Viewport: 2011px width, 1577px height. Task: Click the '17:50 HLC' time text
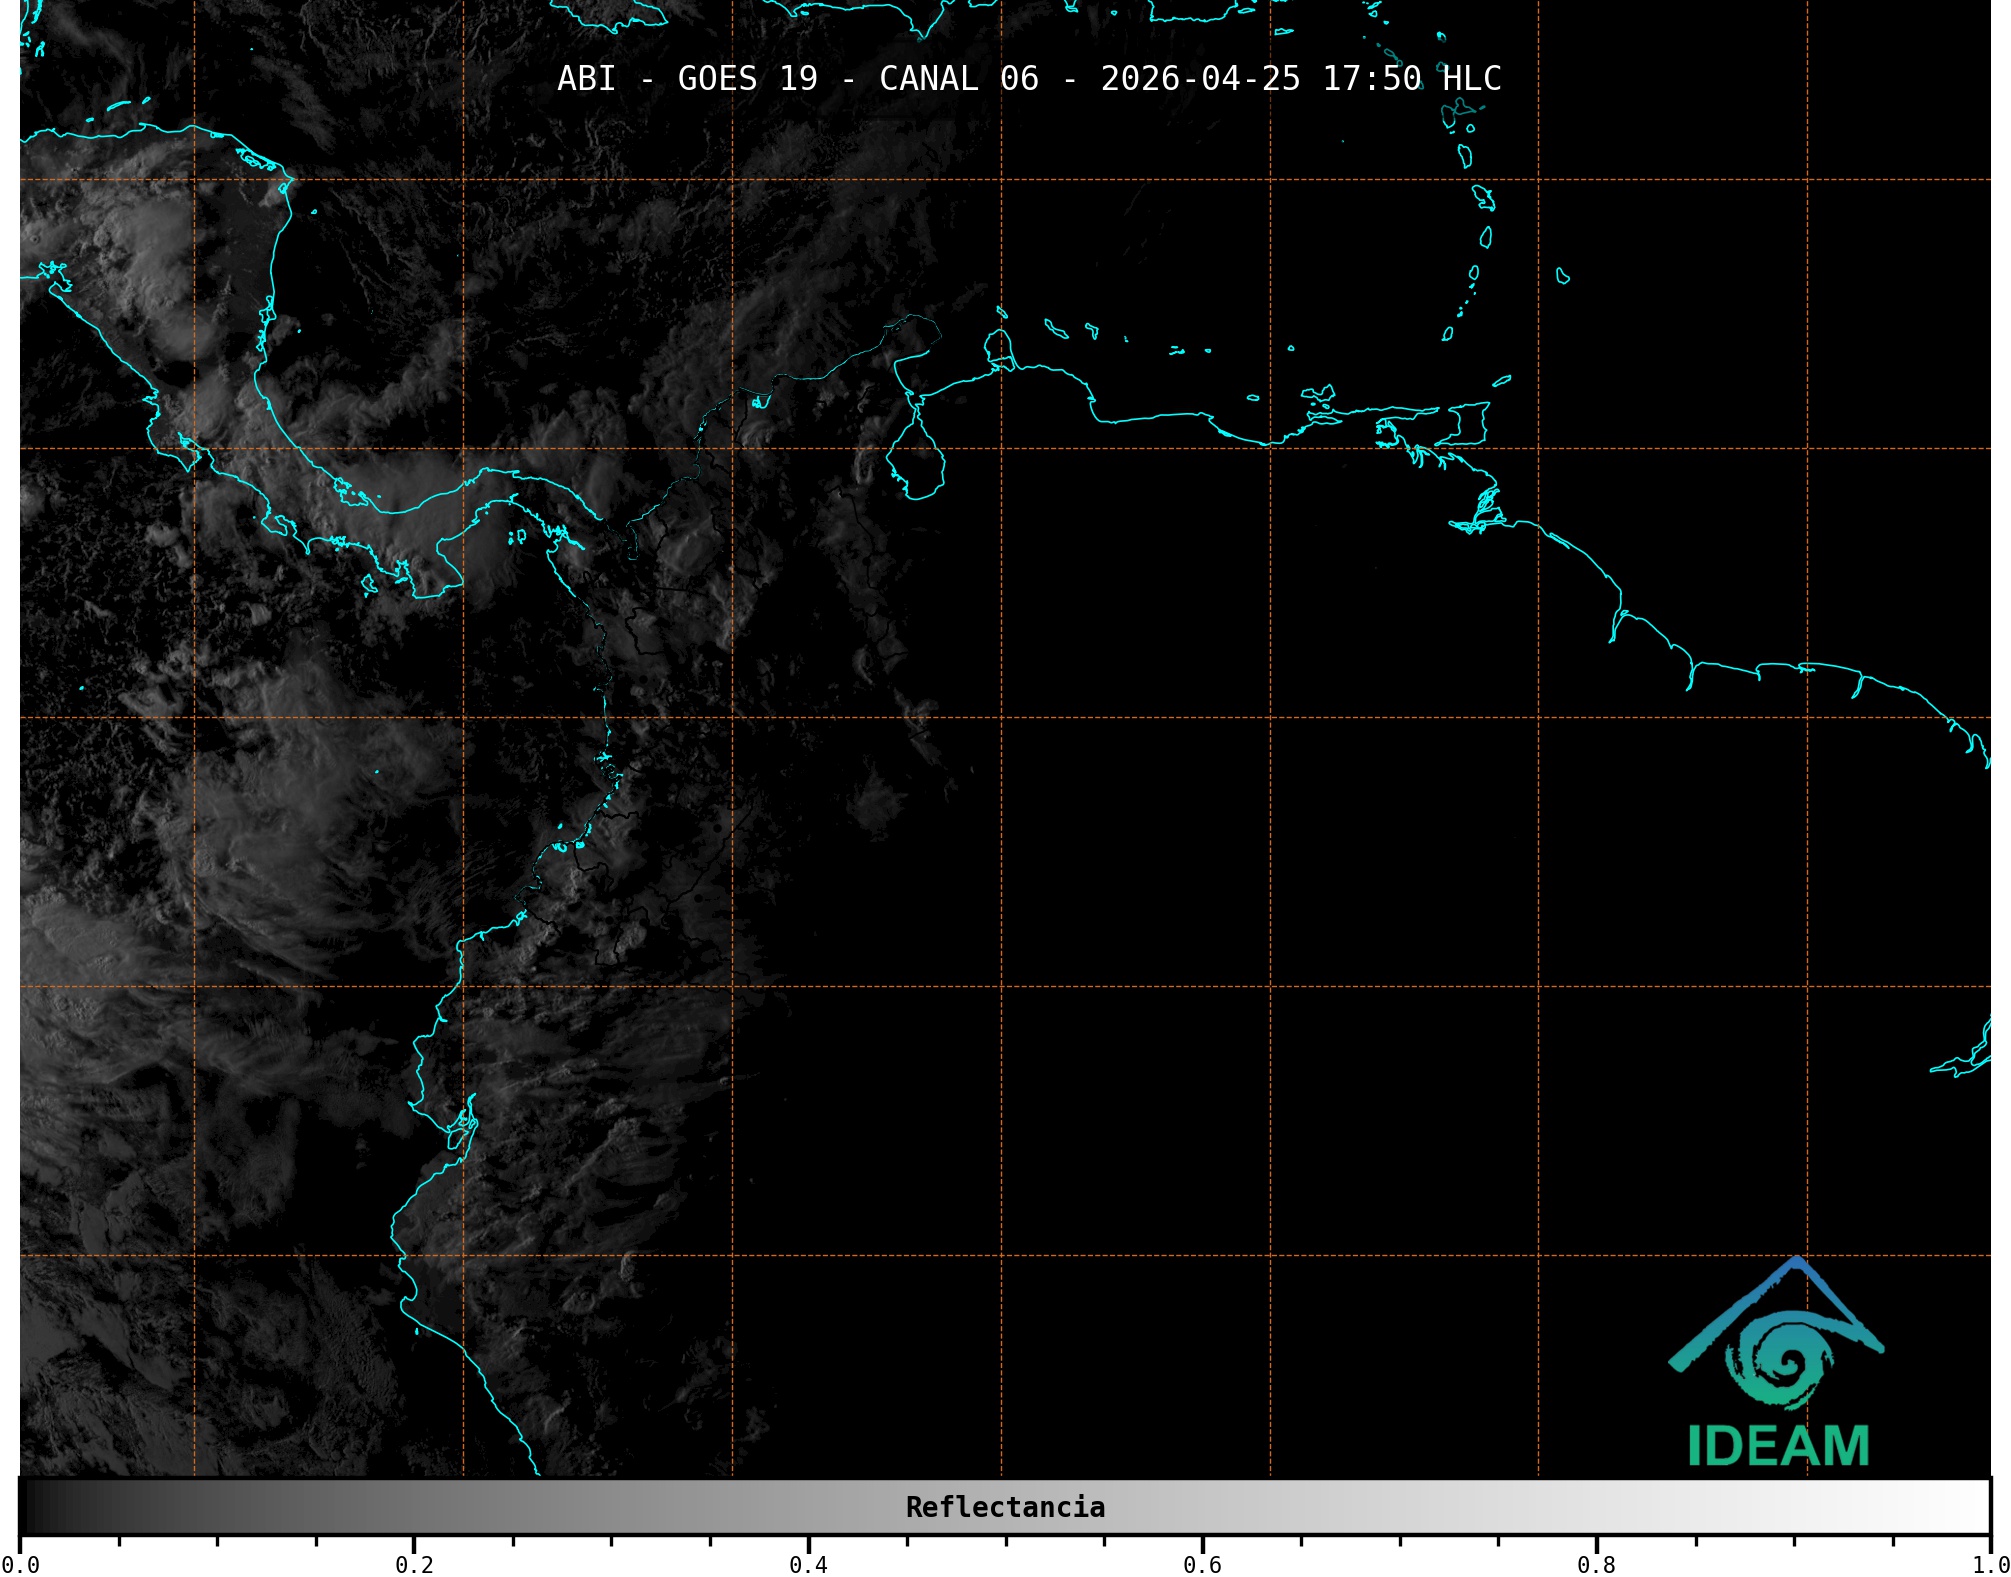pos(1411,79)
